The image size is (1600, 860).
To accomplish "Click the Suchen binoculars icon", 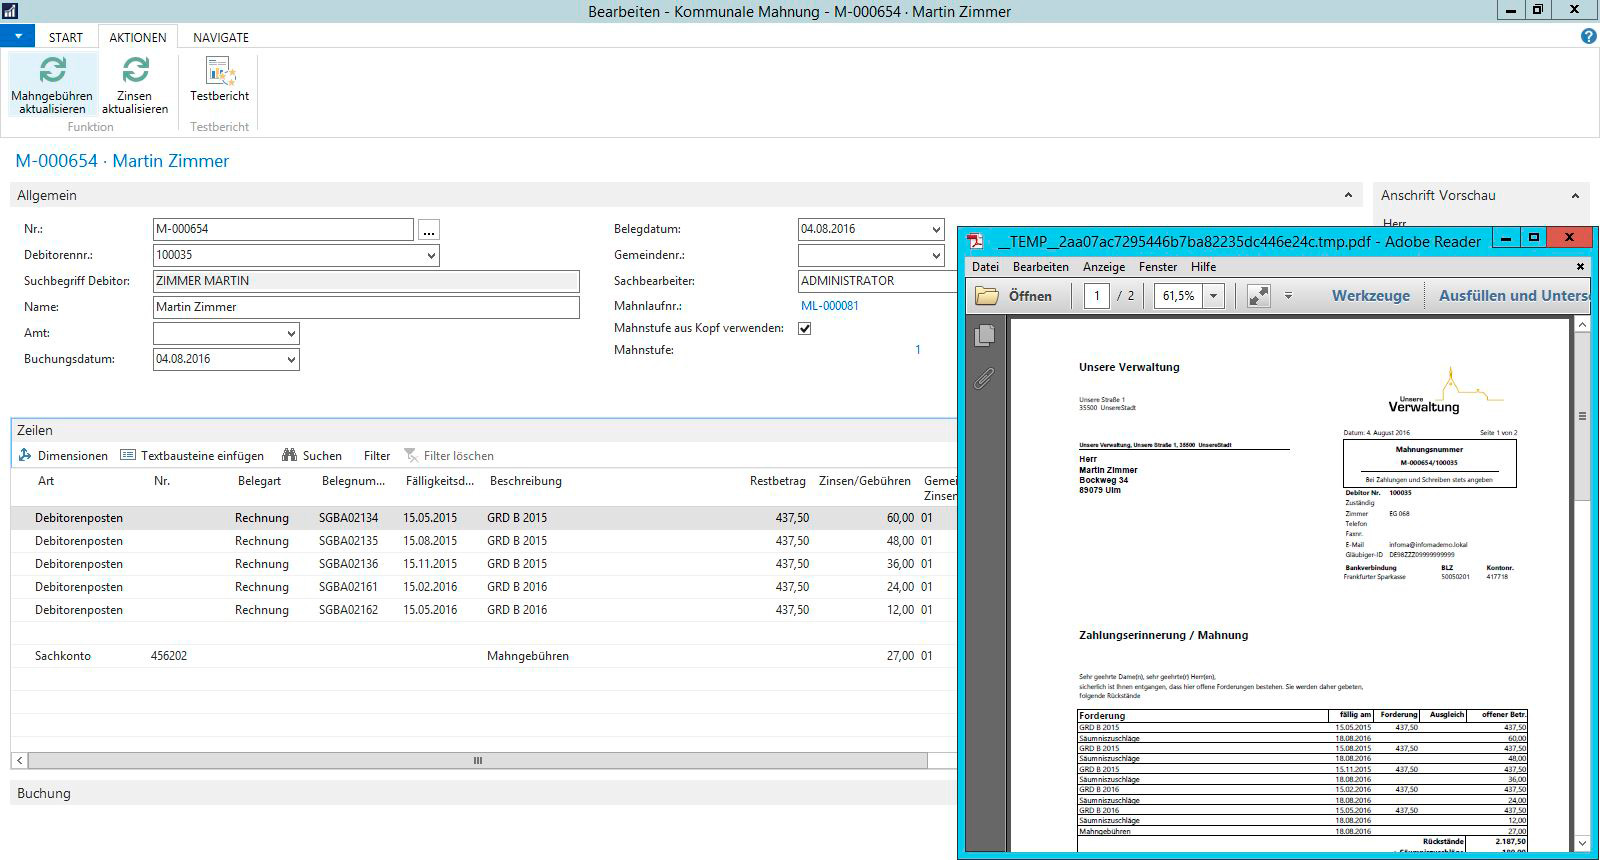I will point(290,456).
